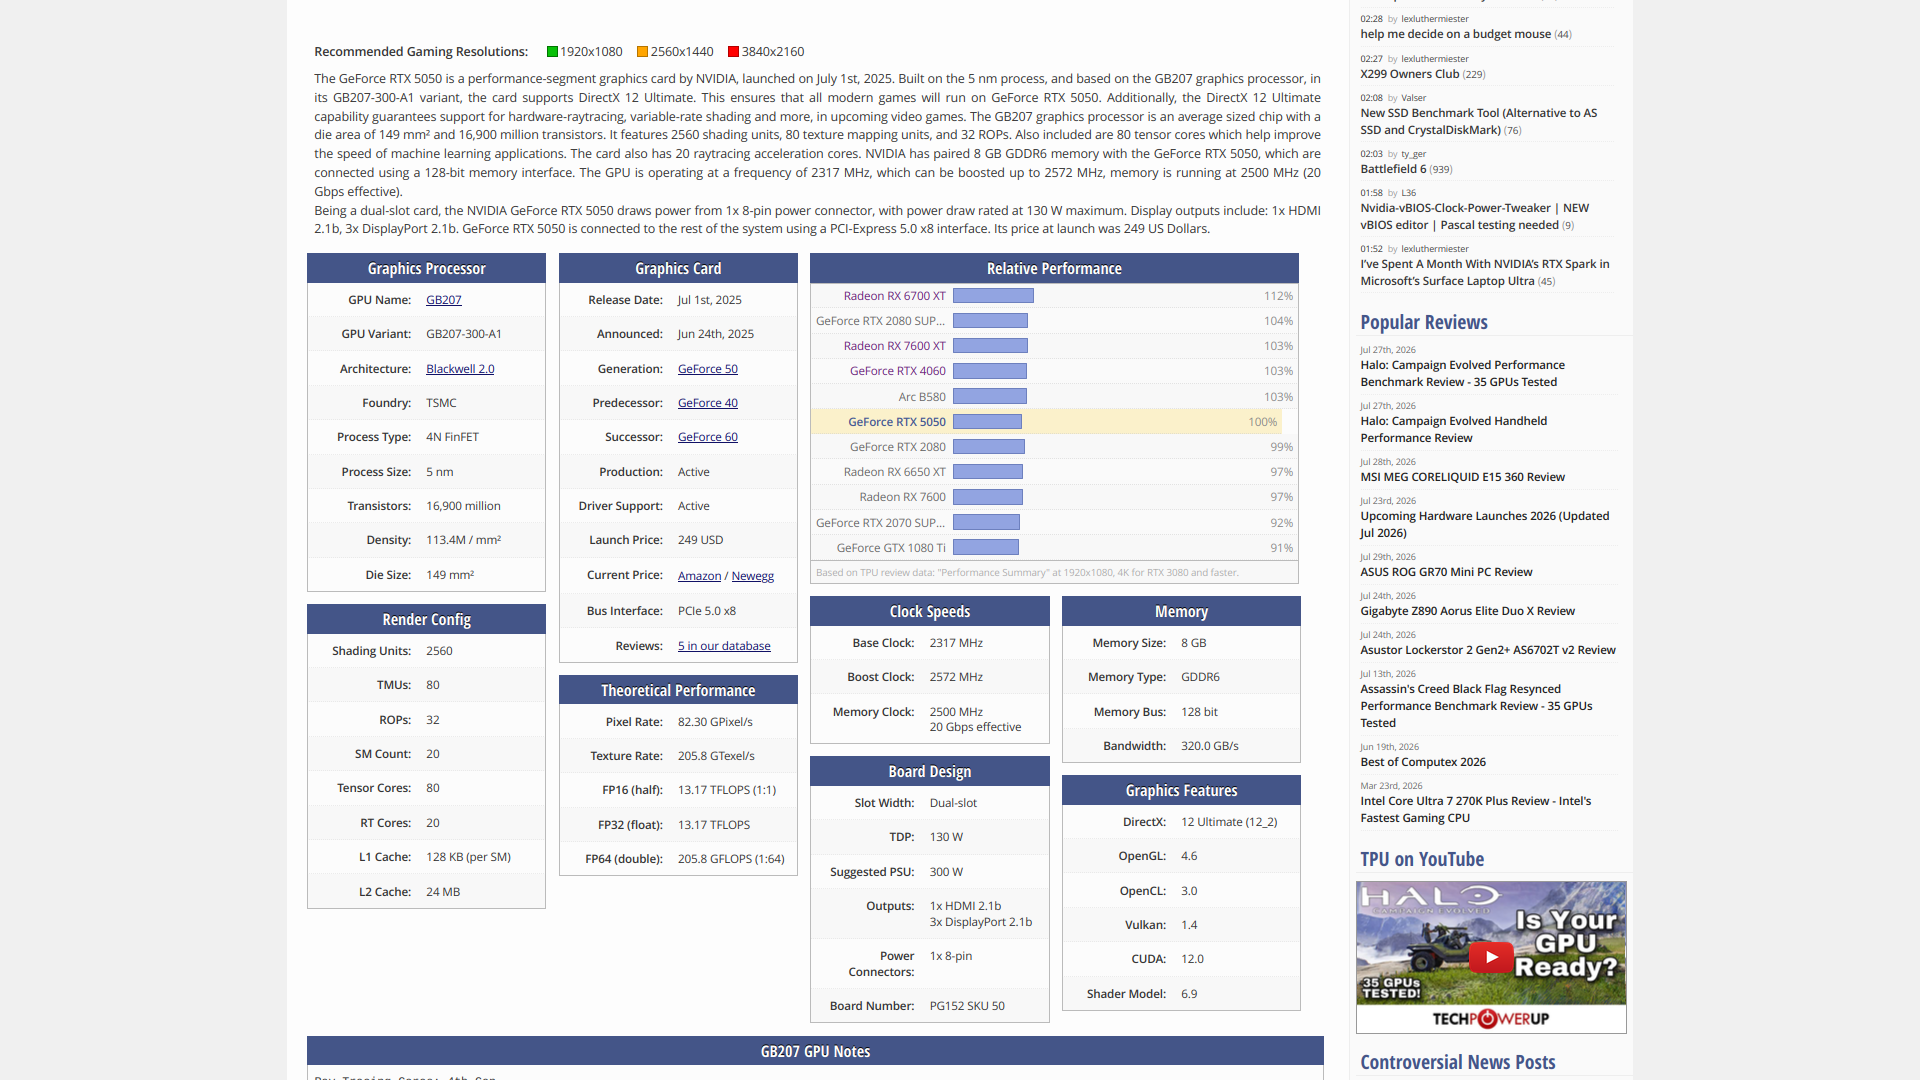Open the Blackwell 2.0 architecture link
Screen dimensions: 1920x1080
click(460, 369)
